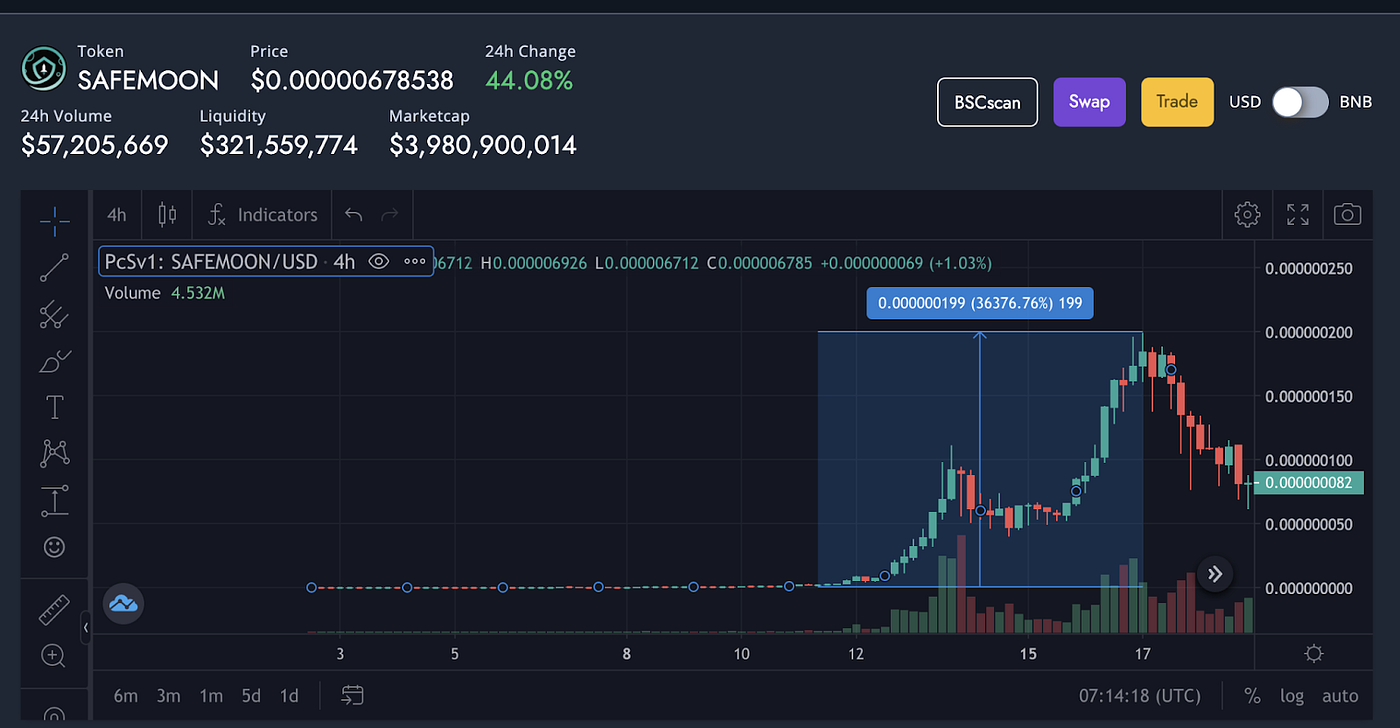
Task: Set chart range to 1m
Action: [211, 696]
